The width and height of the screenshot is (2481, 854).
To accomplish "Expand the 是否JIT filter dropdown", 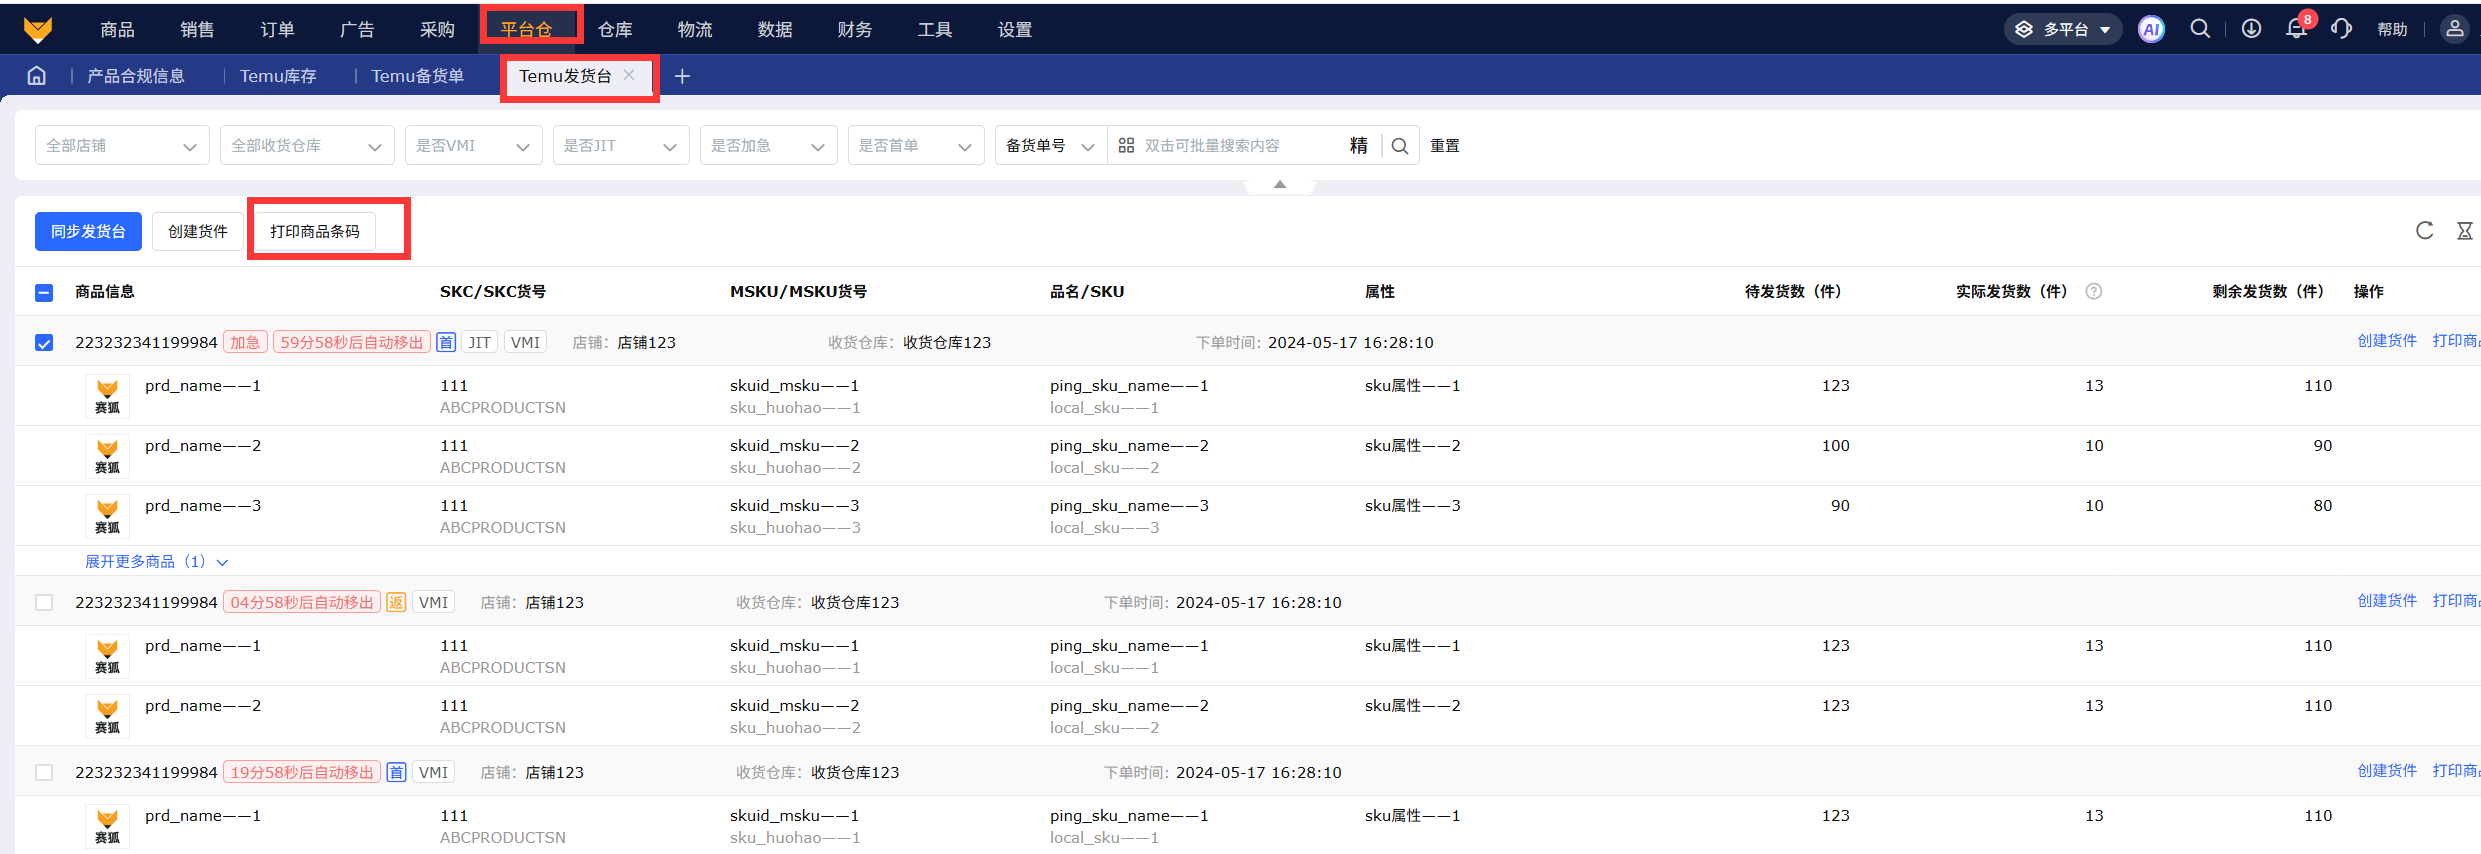I will 620,146.
